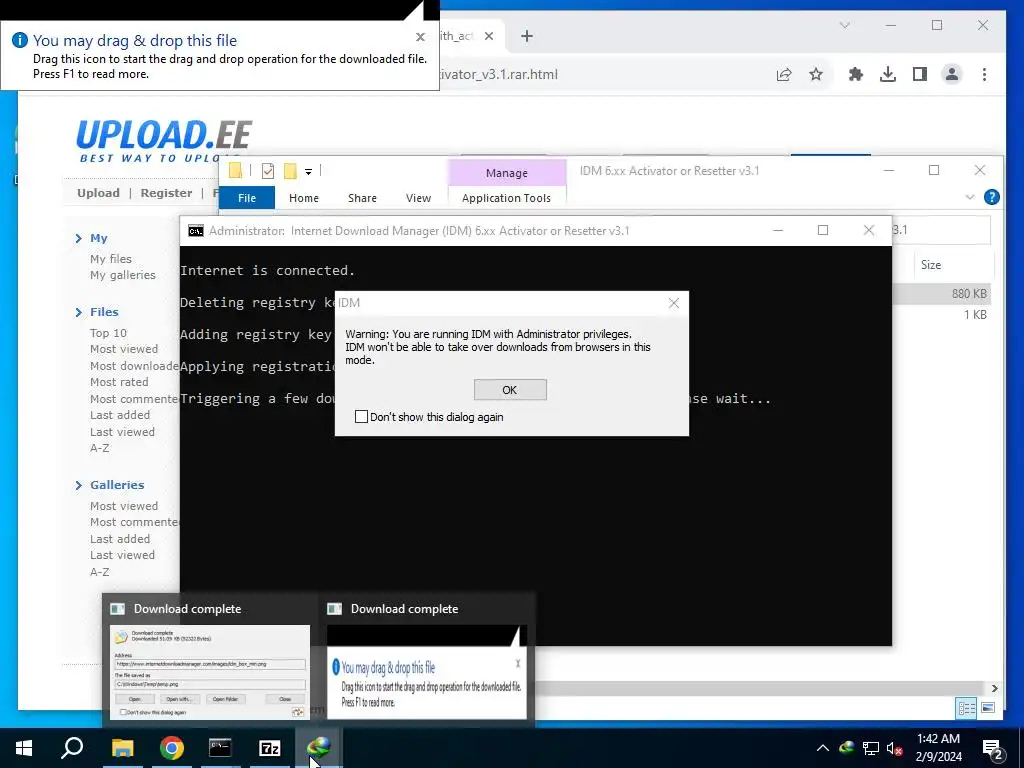Open File Explorer from taskbar
Viewport: 1024px width, 768px height.
122,748
